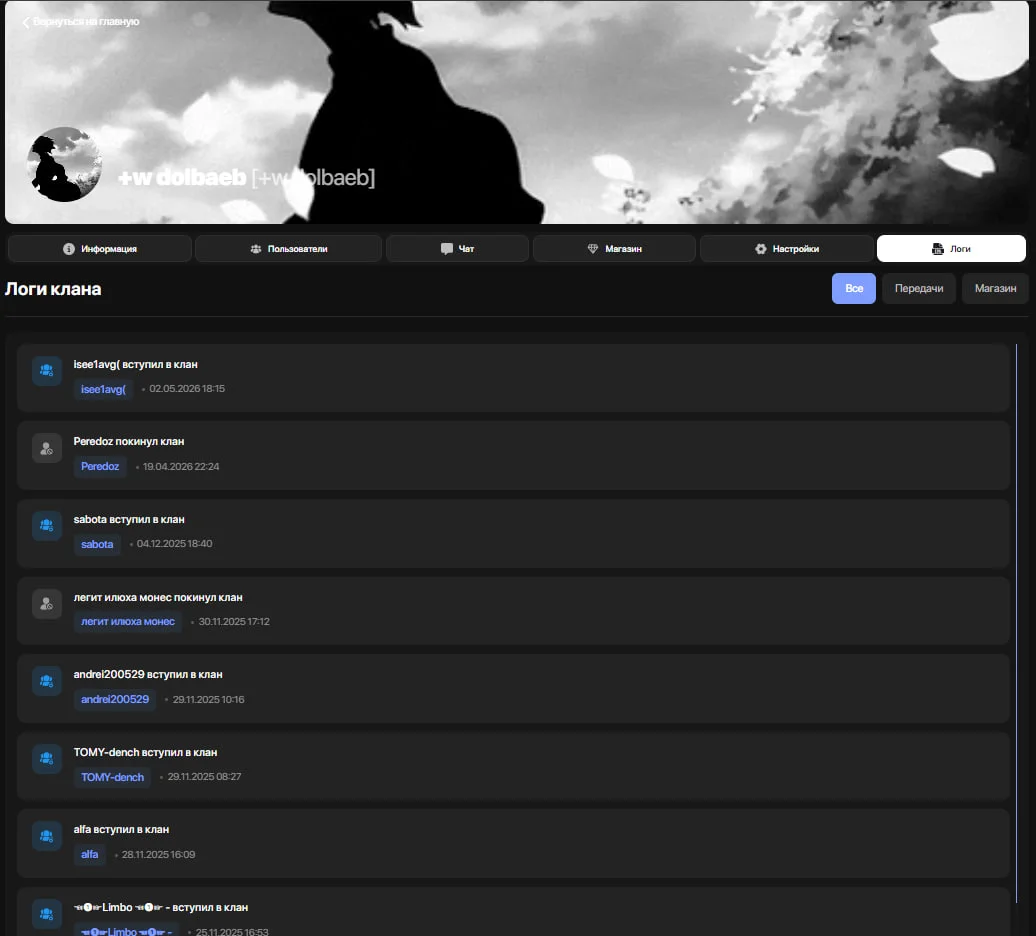Screen dimensions: 1036x936
Task: Select the Логи tab
Action: click(x=951, y=249)
